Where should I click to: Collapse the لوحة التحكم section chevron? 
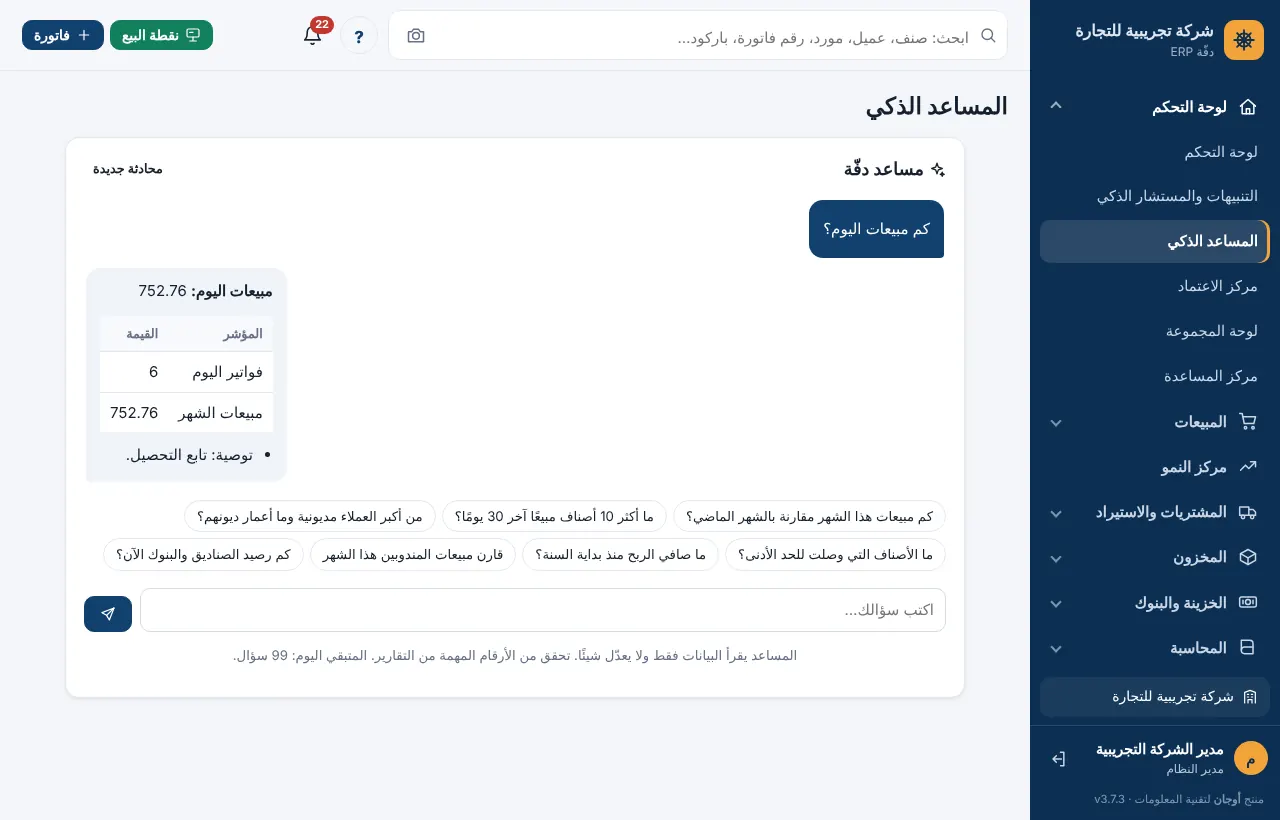[1056, 106]
